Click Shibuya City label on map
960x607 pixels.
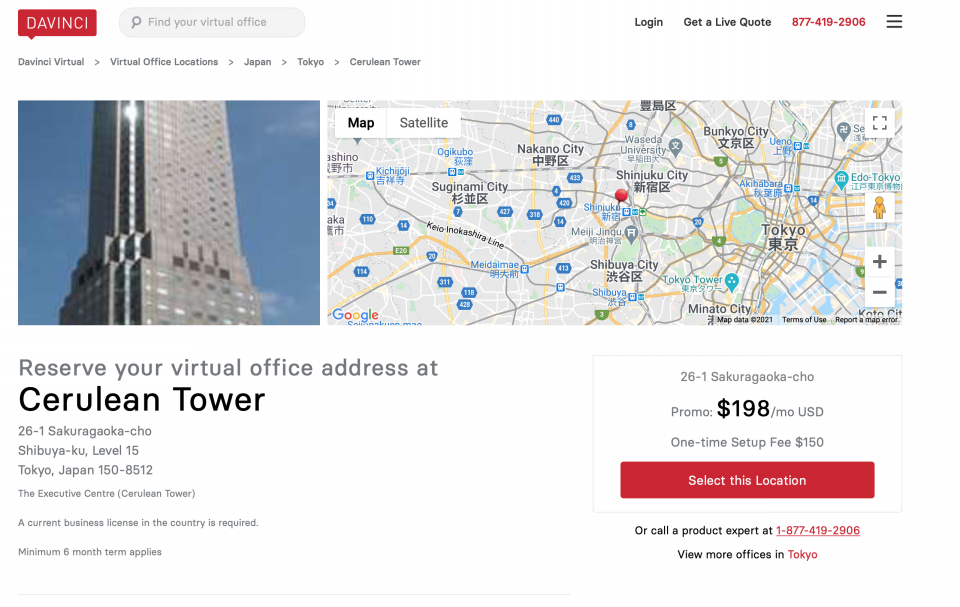624,270
